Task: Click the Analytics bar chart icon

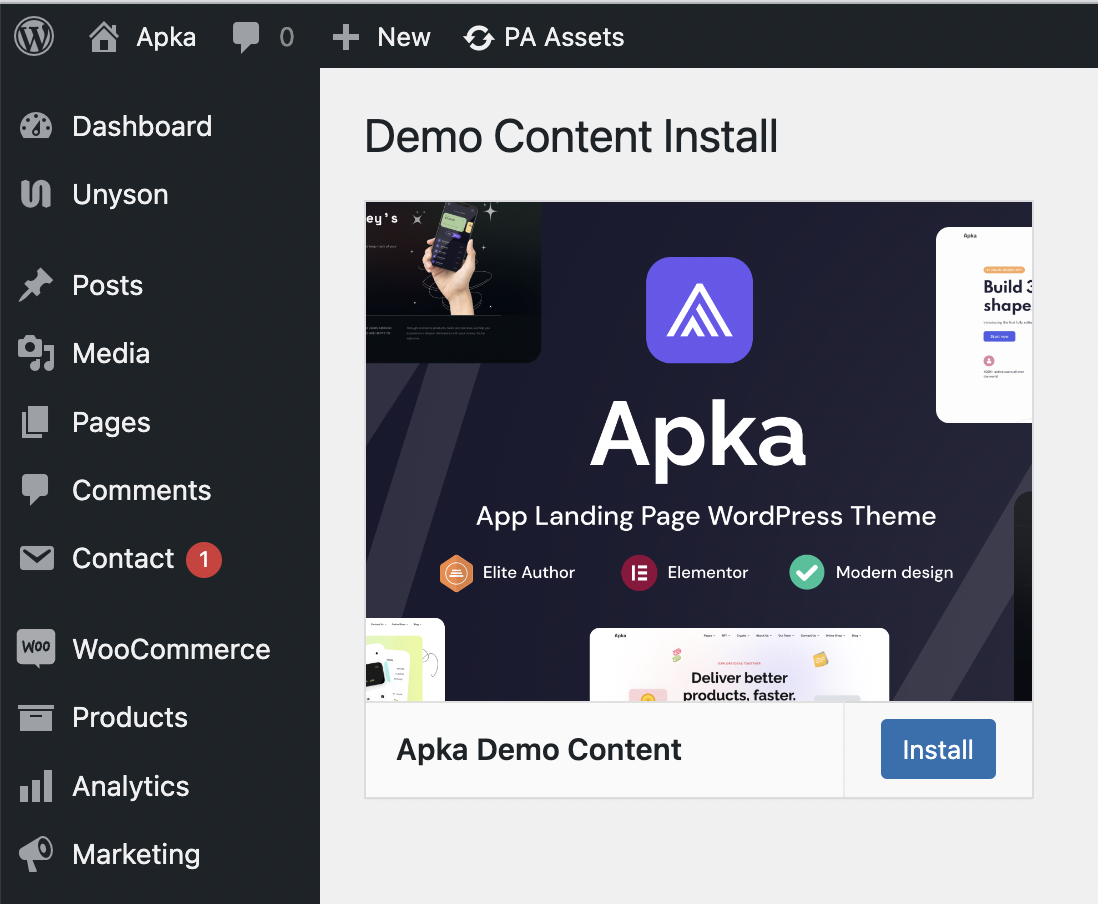Action: (x=36, y=787)
